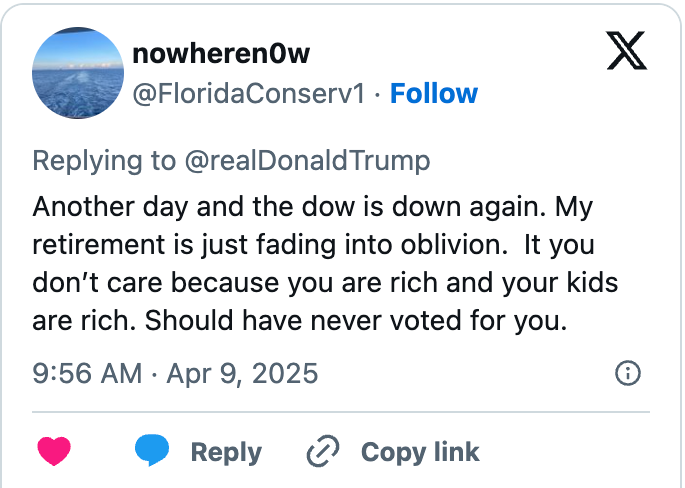Click the chain link icon

point(323,451)
